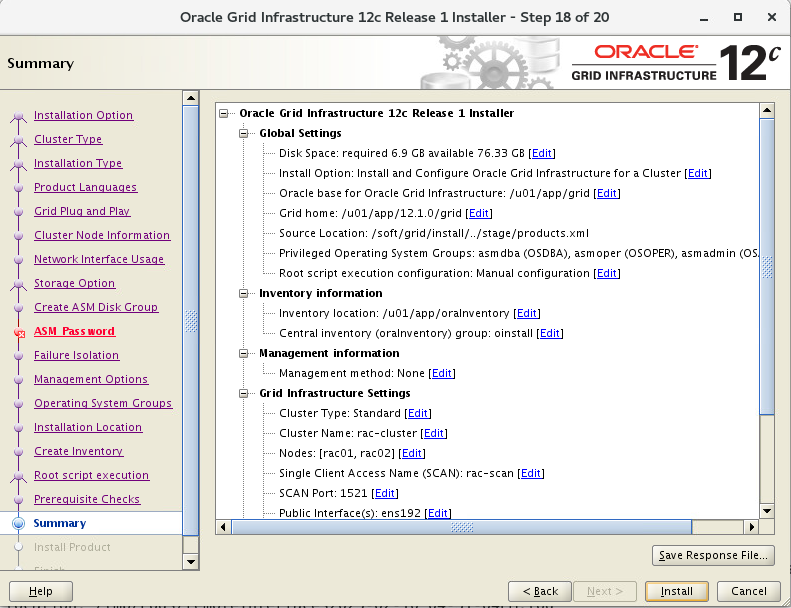Jump to Storage Option step
The width and height of the screenshot is (791, 608).
(x=74, y=283)
